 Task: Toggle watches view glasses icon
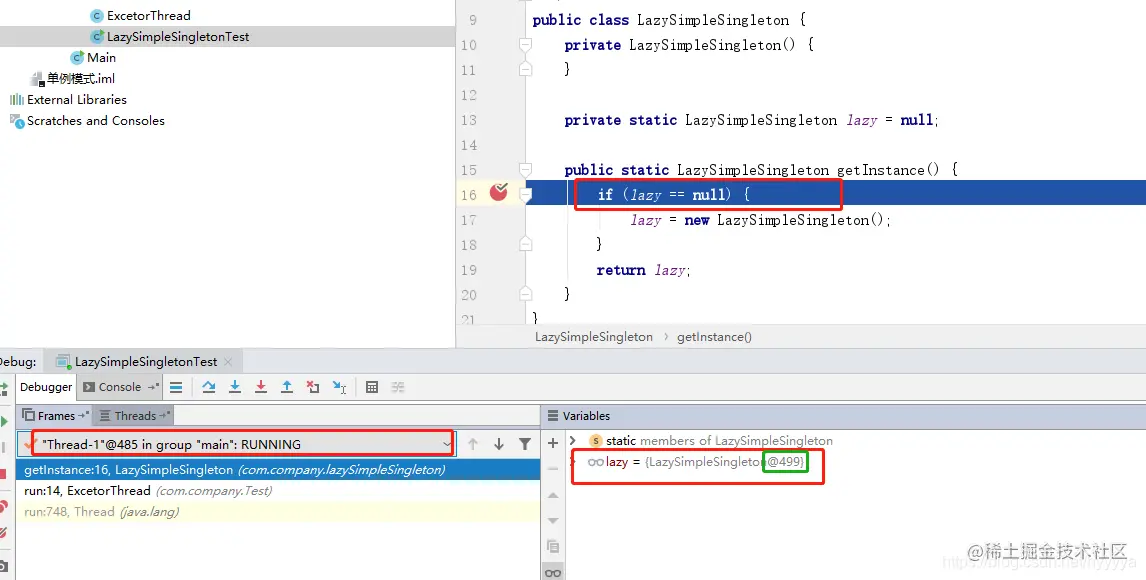[x=553, y=573]
